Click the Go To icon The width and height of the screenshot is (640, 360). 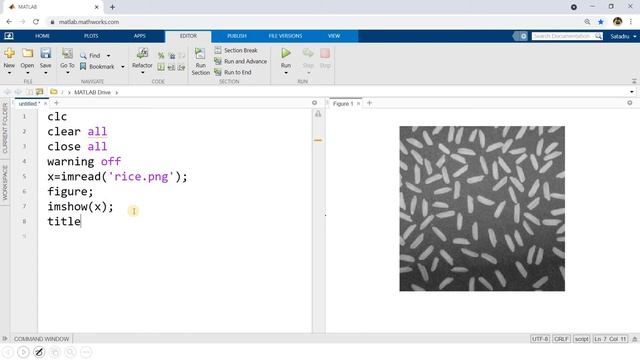67,53
